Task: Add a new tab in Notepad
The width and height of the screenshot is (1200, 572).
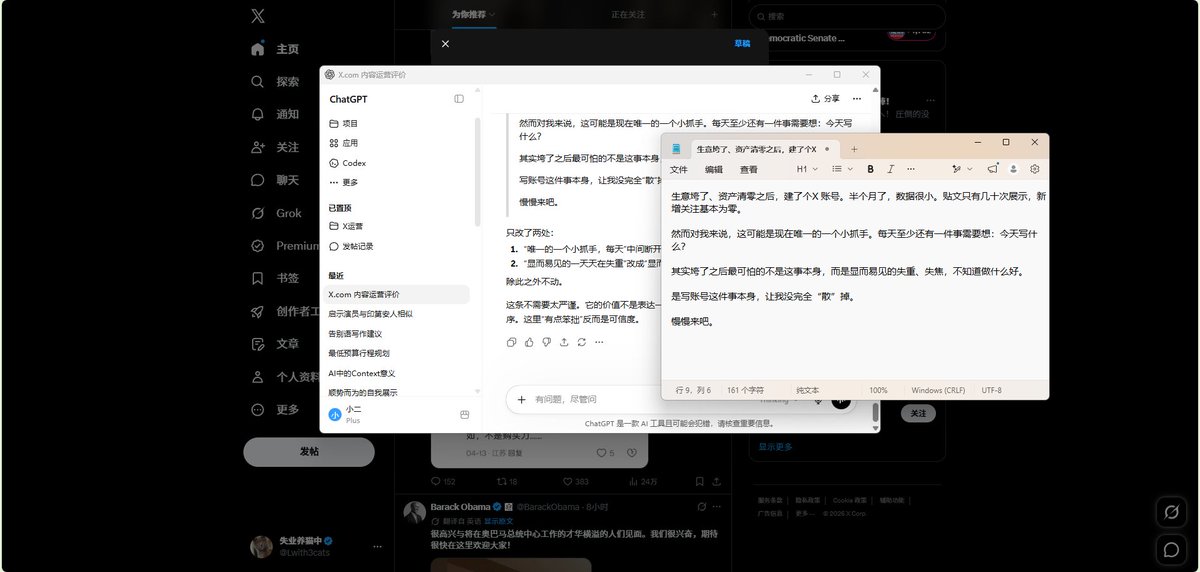Action: pyautogui.click(x=854, y=149)
